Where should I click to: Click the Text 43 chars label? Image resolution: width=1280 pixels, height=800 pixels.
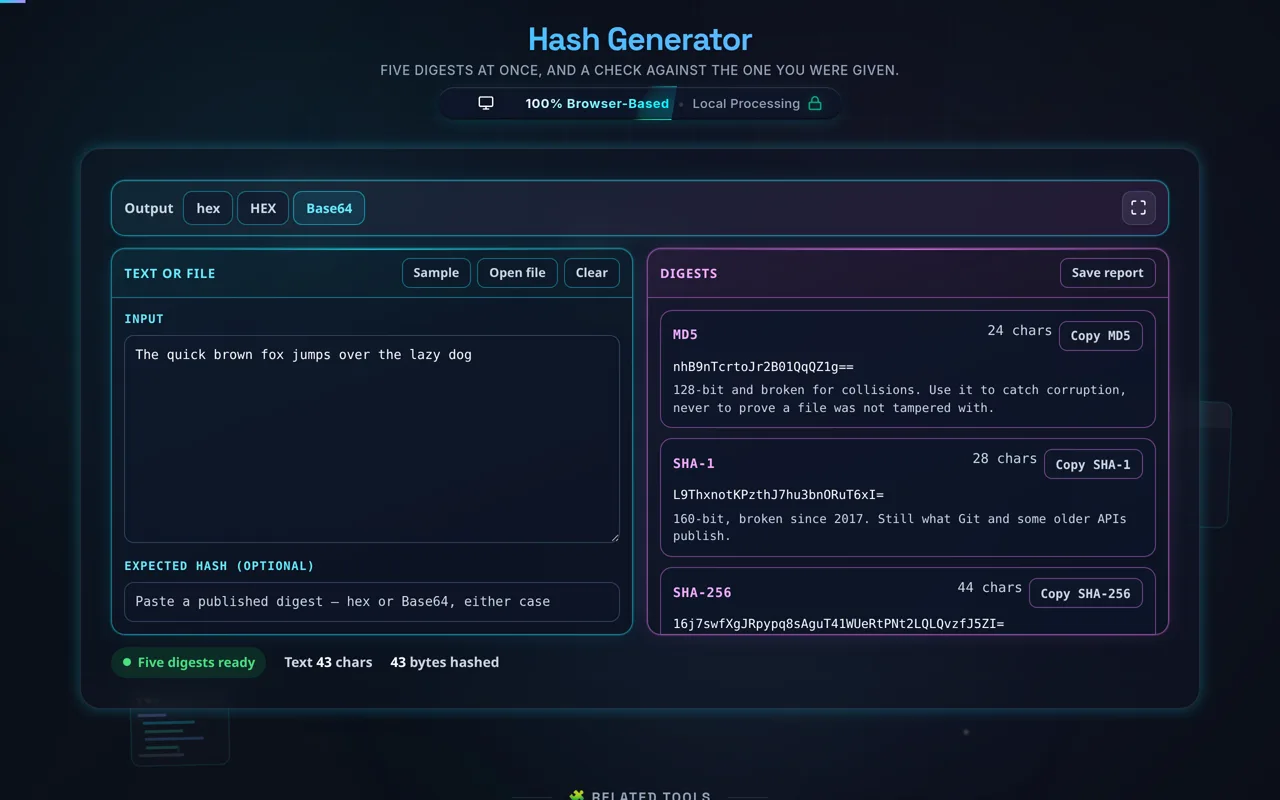coord(328,662)
